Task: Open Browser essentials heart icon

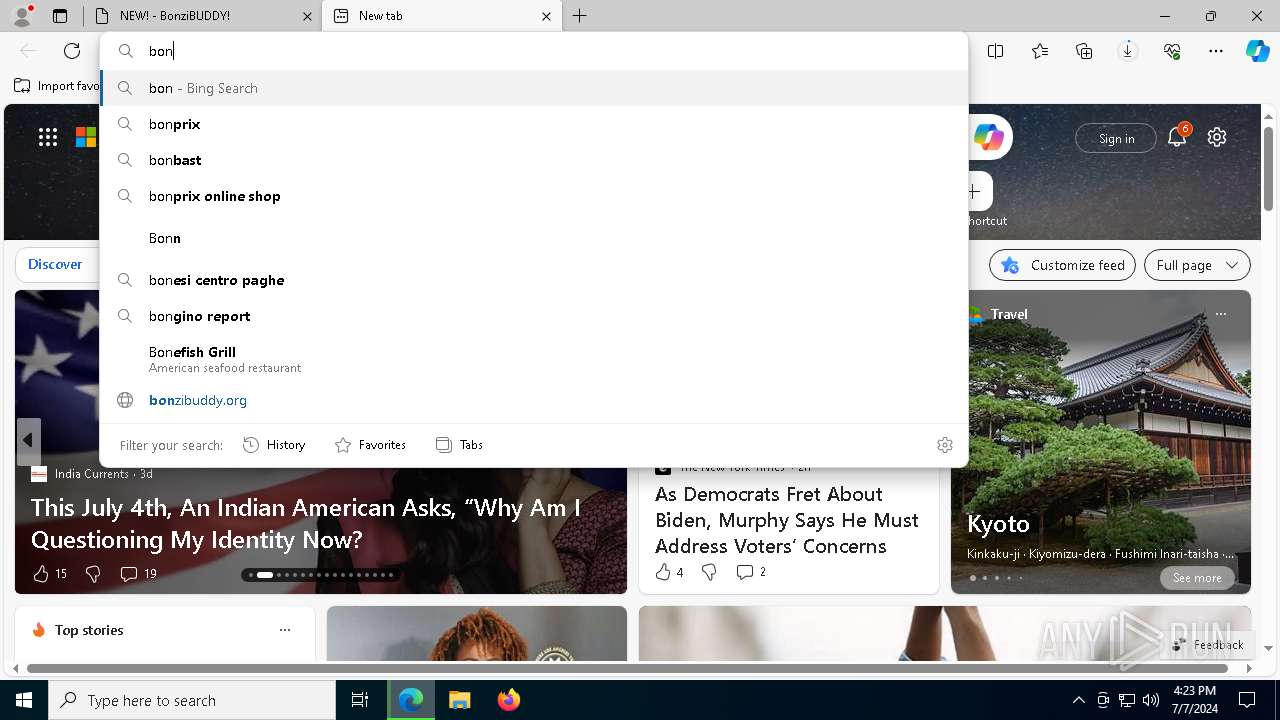Action: click(x=1172, y=51)
